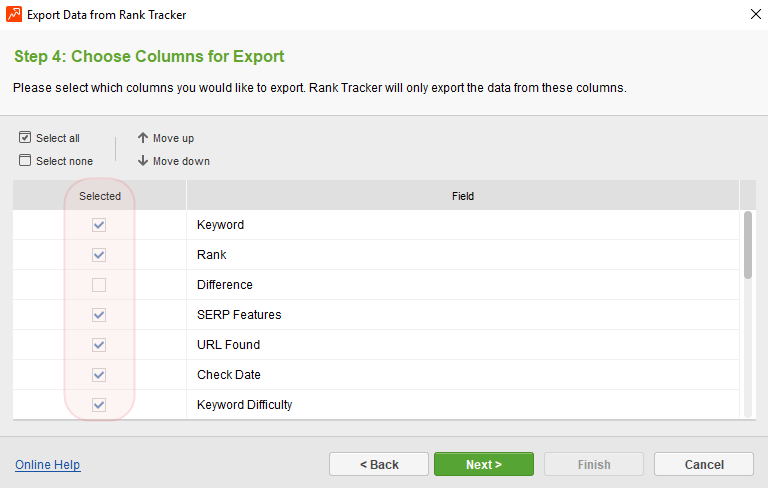Click the Select all checkmark icon

tap(25, 137)
